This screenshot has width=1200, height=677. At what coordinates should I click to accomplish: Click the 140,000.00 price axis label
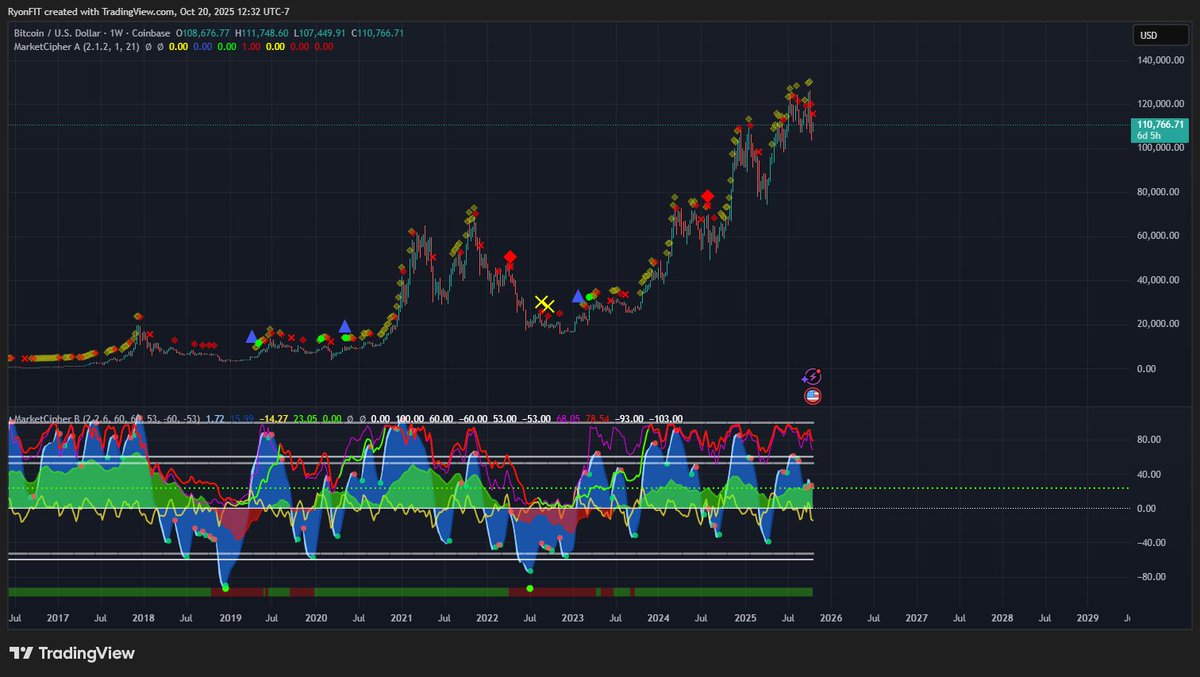click(x=1160, y=60)
